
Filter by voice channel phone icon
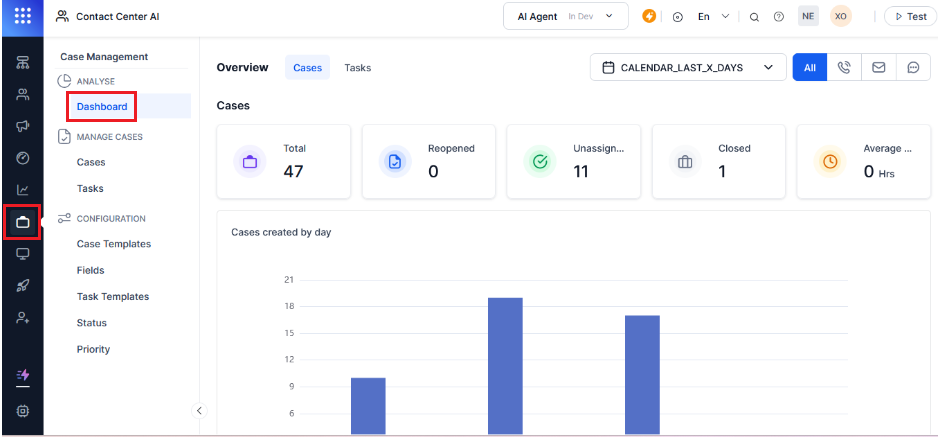(x=844, y=68)
